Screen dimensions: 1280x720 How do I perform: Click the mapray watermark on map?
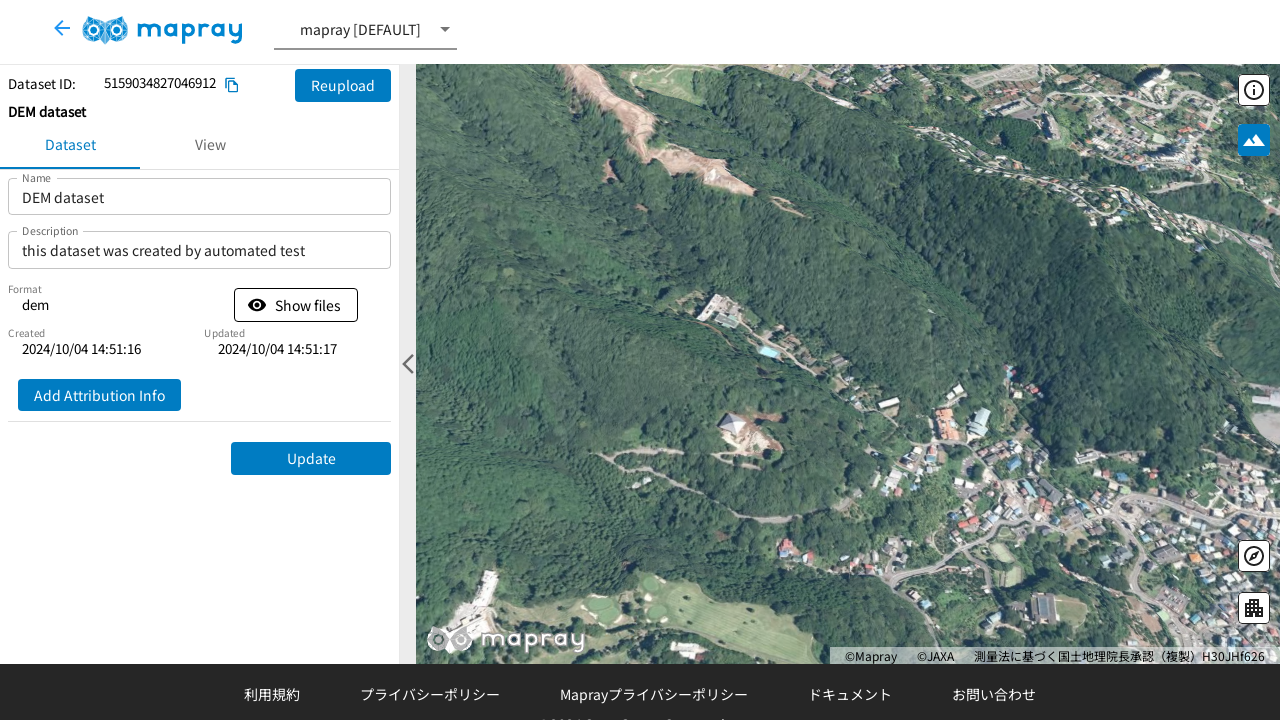506,639
